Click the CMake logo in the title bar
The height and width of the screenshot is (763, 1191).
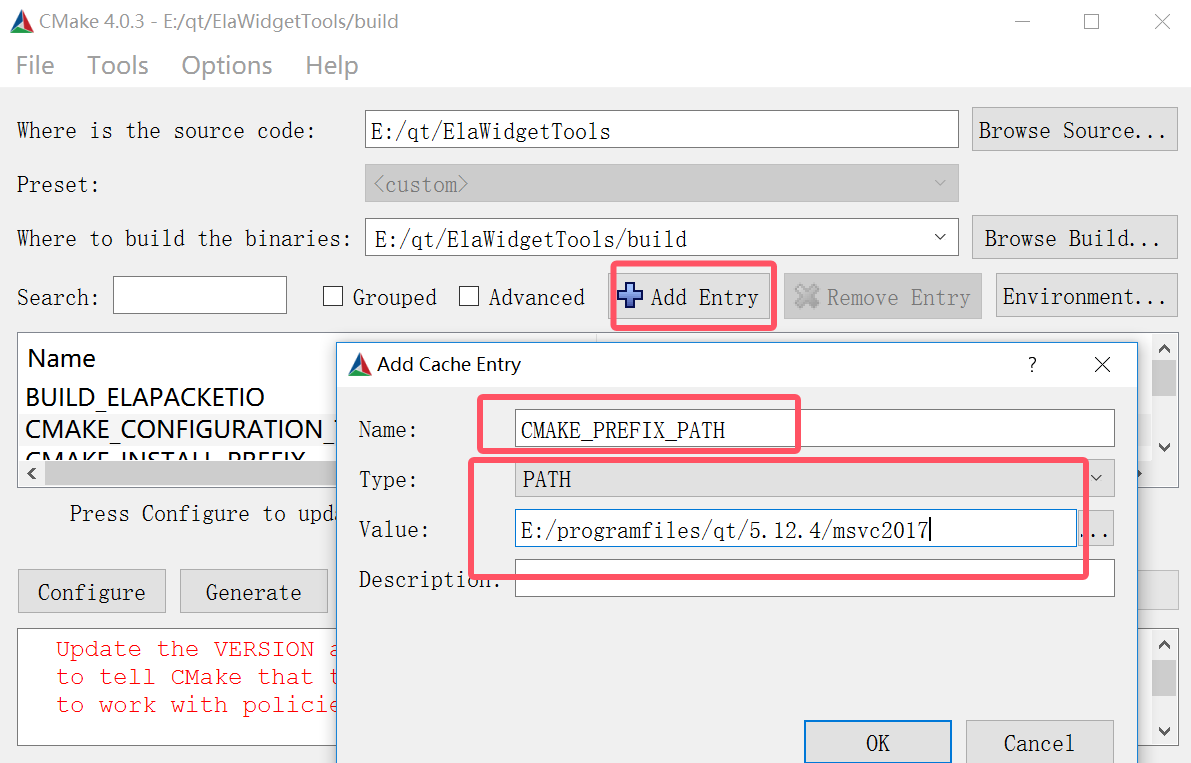point(22,21)
